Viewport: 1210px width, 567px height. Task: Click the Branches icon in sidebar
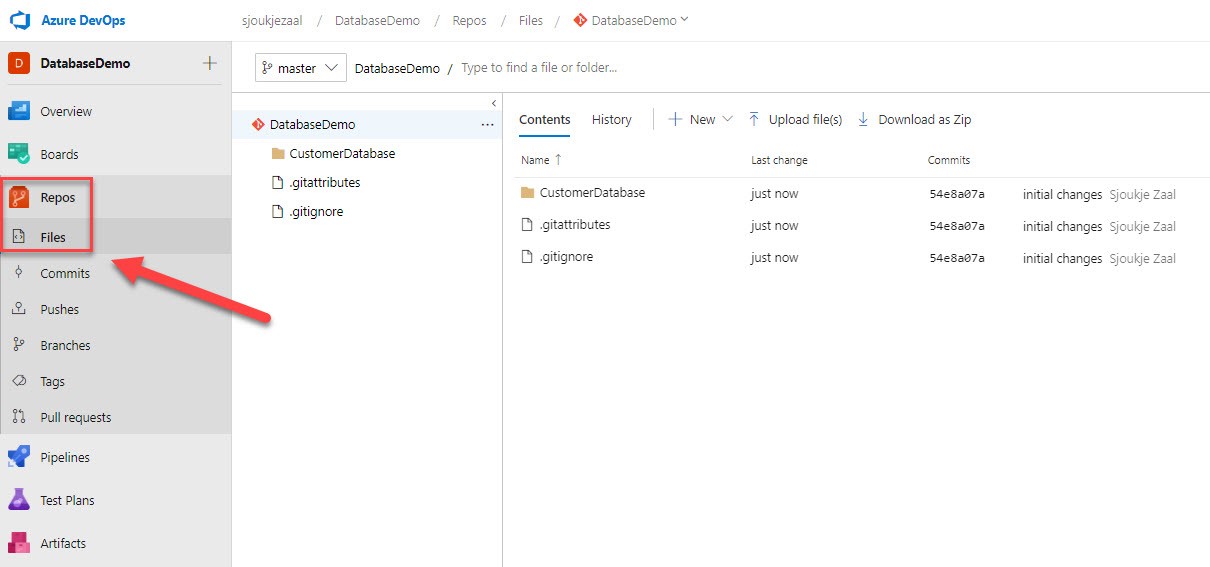coord(19,345)
